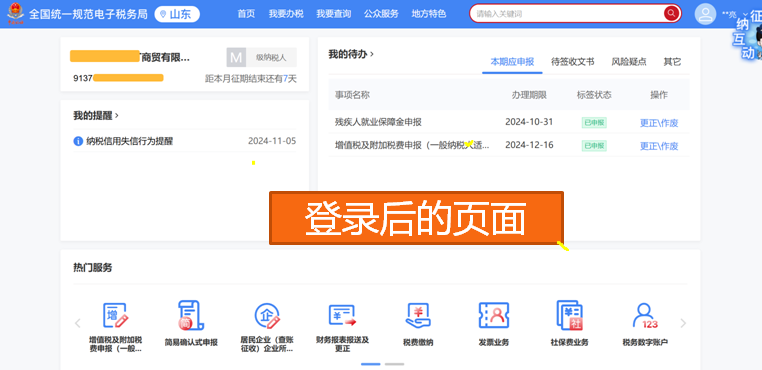Screen dimensions: 762x370
Task: Click the reminder date 2024-11-05
Action: [272, 141]
